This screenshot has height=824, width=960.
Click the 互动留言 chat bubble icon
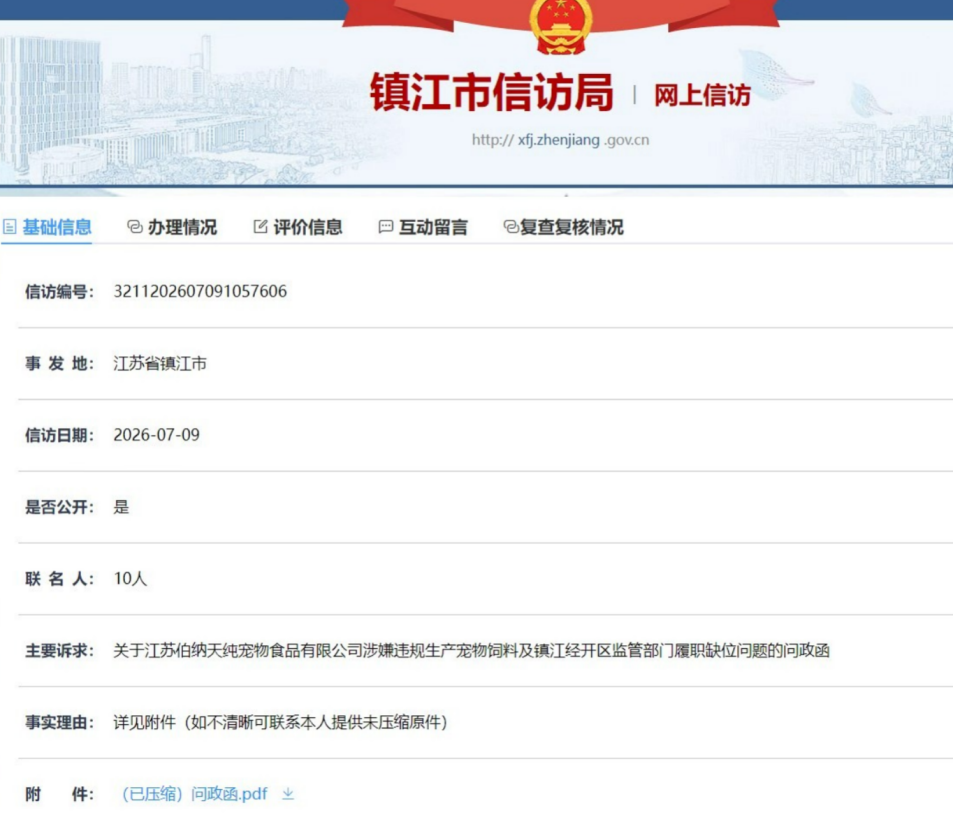click(x=386, y=227)
